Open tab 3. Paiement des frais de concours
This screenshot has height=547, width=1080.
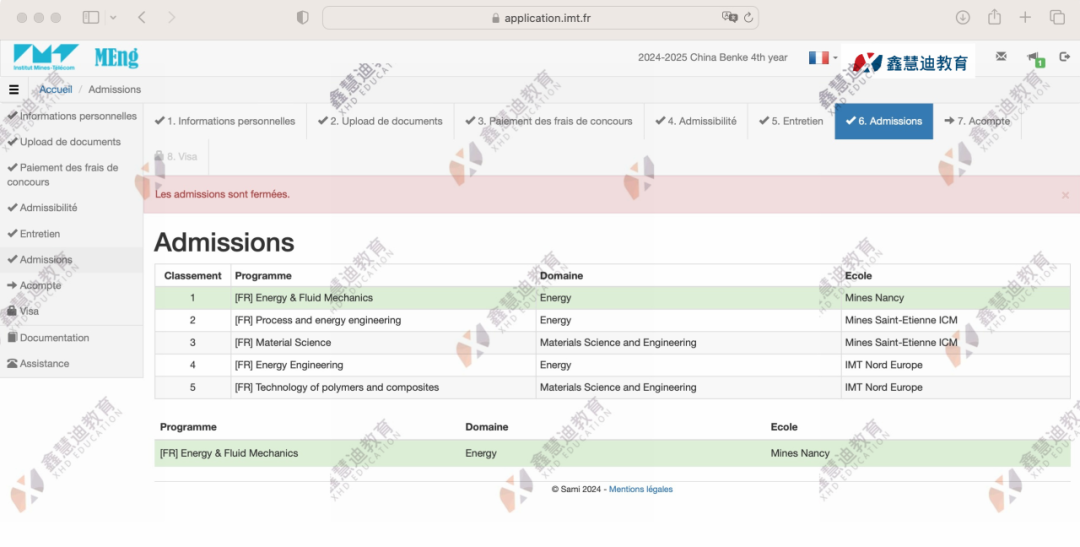pyautogui.click(x=549, y=121)
